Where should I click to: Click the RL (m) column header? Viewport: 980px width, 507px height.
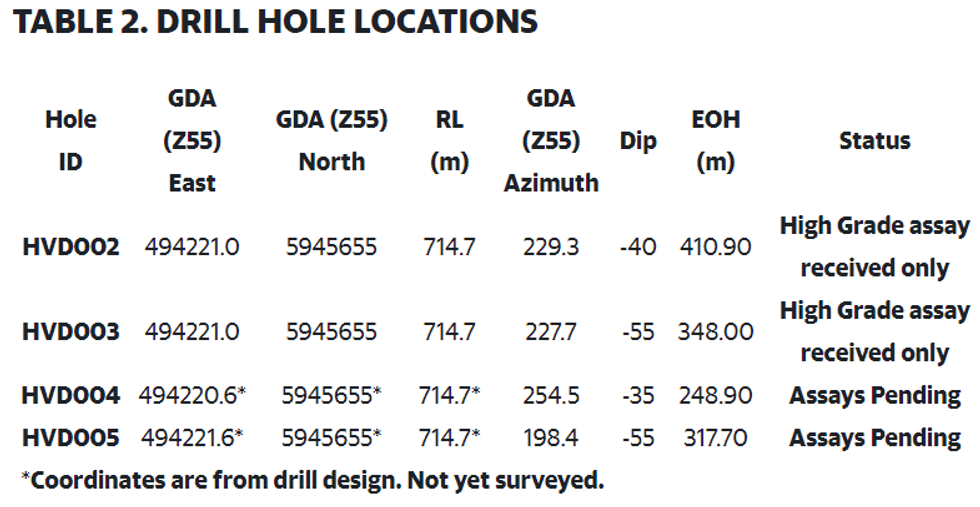click(x=449, y=140)
